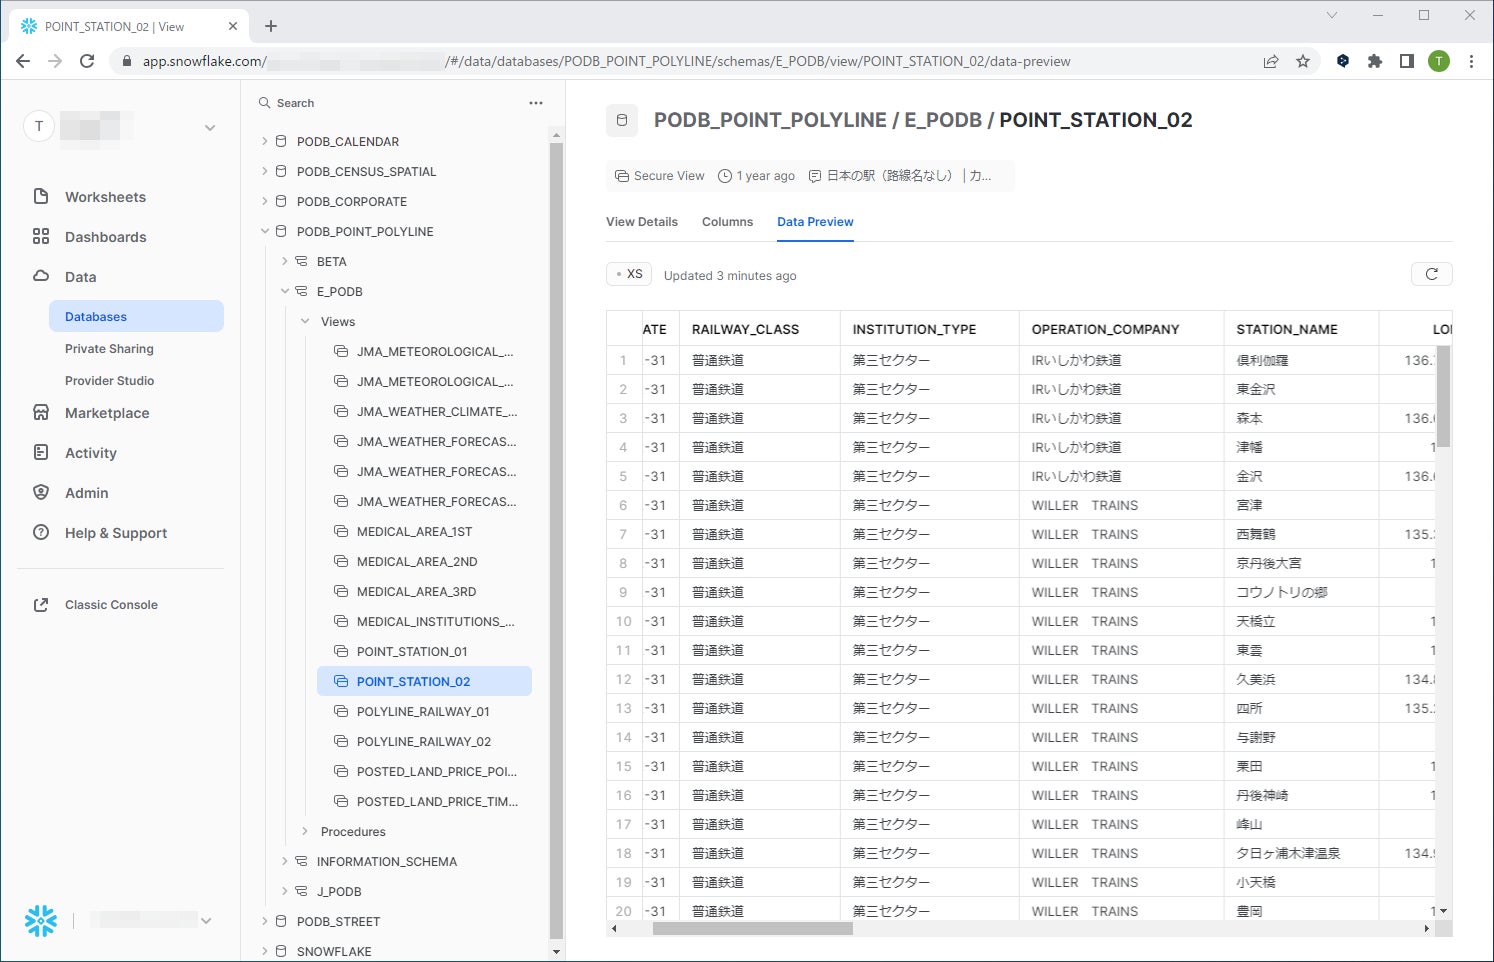Viewport: 1494px width, 962px height.
Task: Open the Dashboards section
Action: tap(105, 237)
